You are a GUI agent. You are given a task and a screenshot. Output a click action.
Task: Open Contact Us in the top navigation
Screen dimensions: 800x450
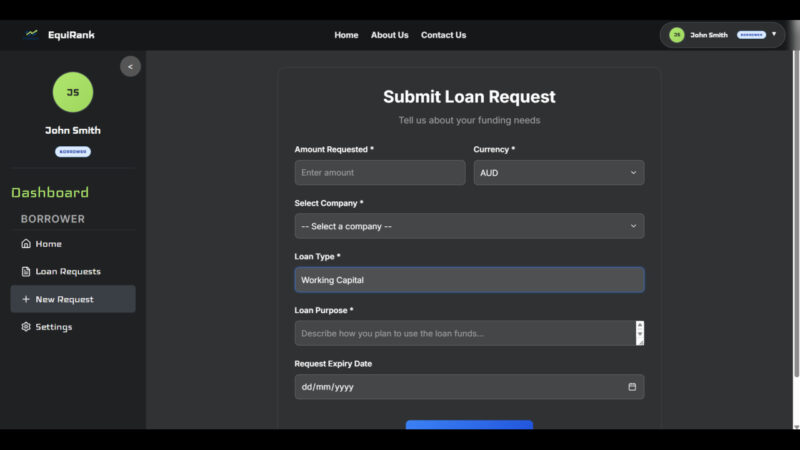[x=443, y=35]
